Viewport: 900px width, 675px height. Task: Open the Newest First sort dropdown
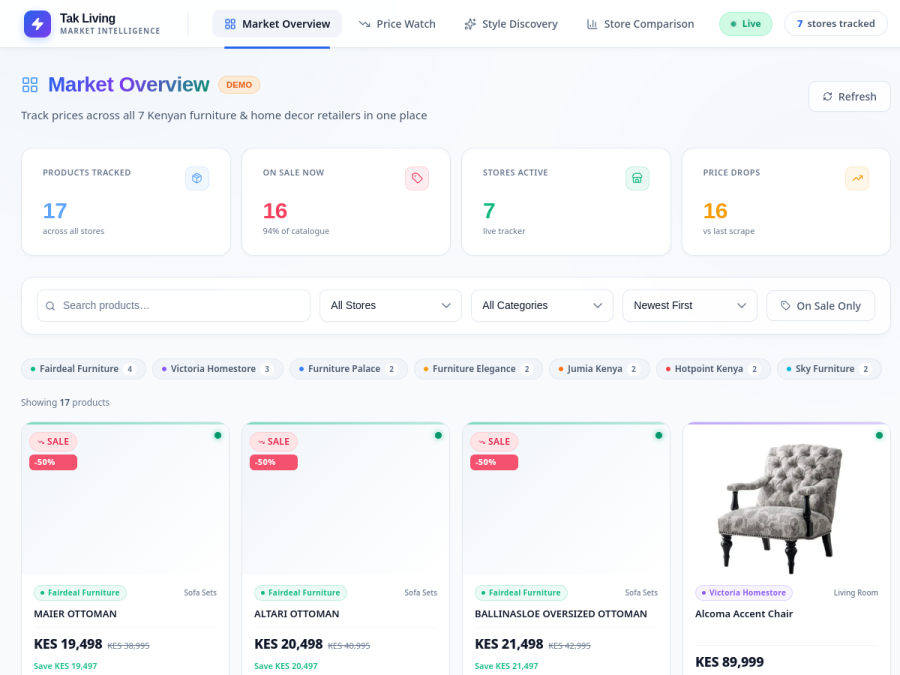690,306
